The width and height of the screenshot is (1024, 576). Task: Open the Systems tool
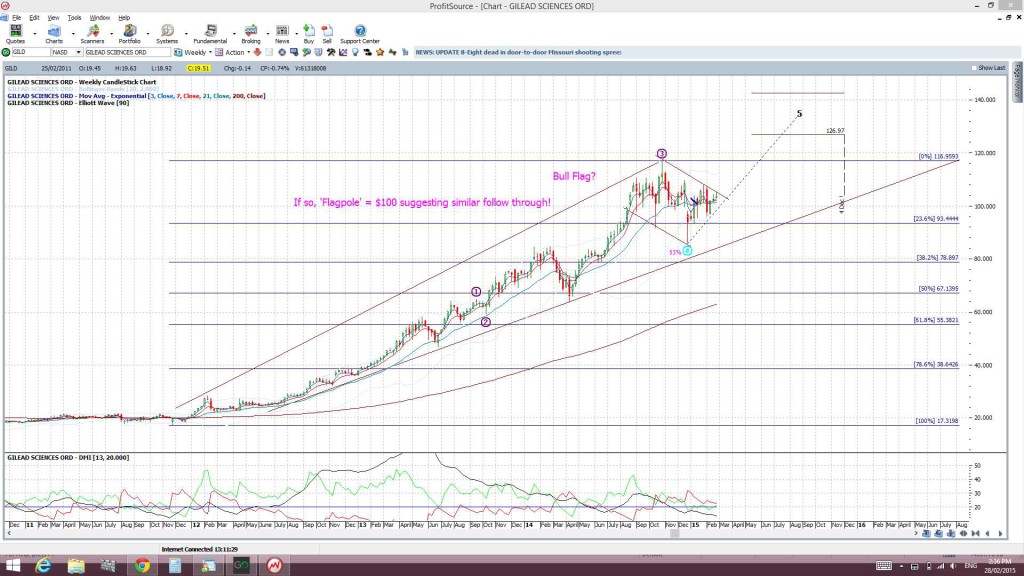[x=167, y=34]
